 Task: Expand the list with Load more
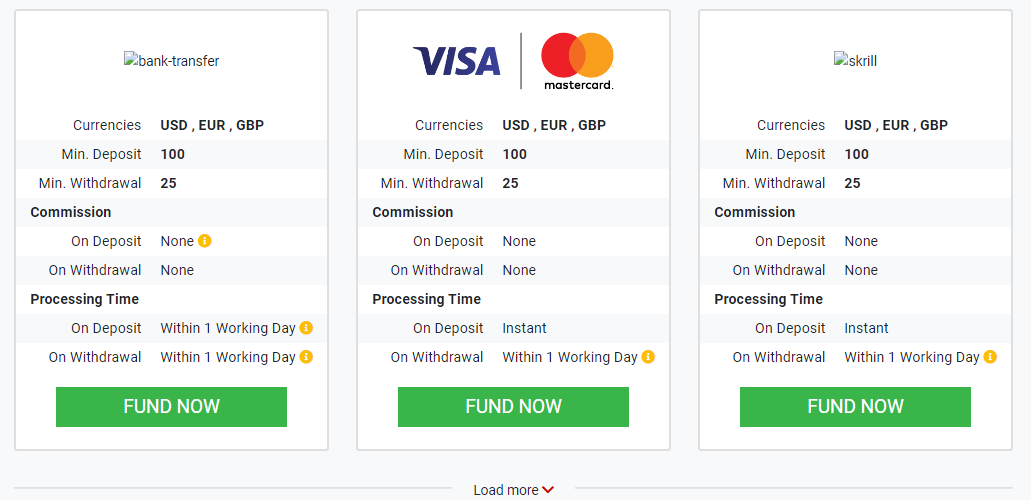tap(506, 490)
